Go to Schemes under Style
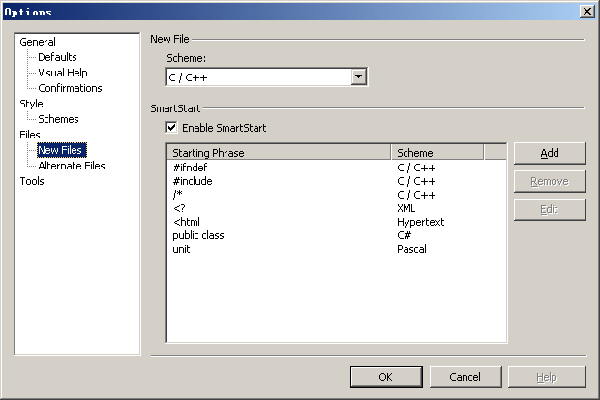 (x=58, y=119)
